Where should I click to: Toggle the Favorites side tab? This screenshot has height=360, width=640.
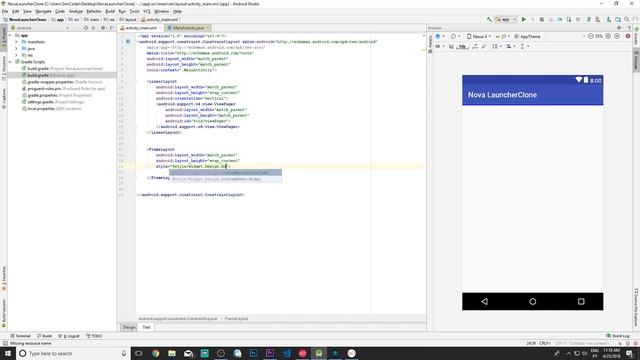click(x=4, y=278)
